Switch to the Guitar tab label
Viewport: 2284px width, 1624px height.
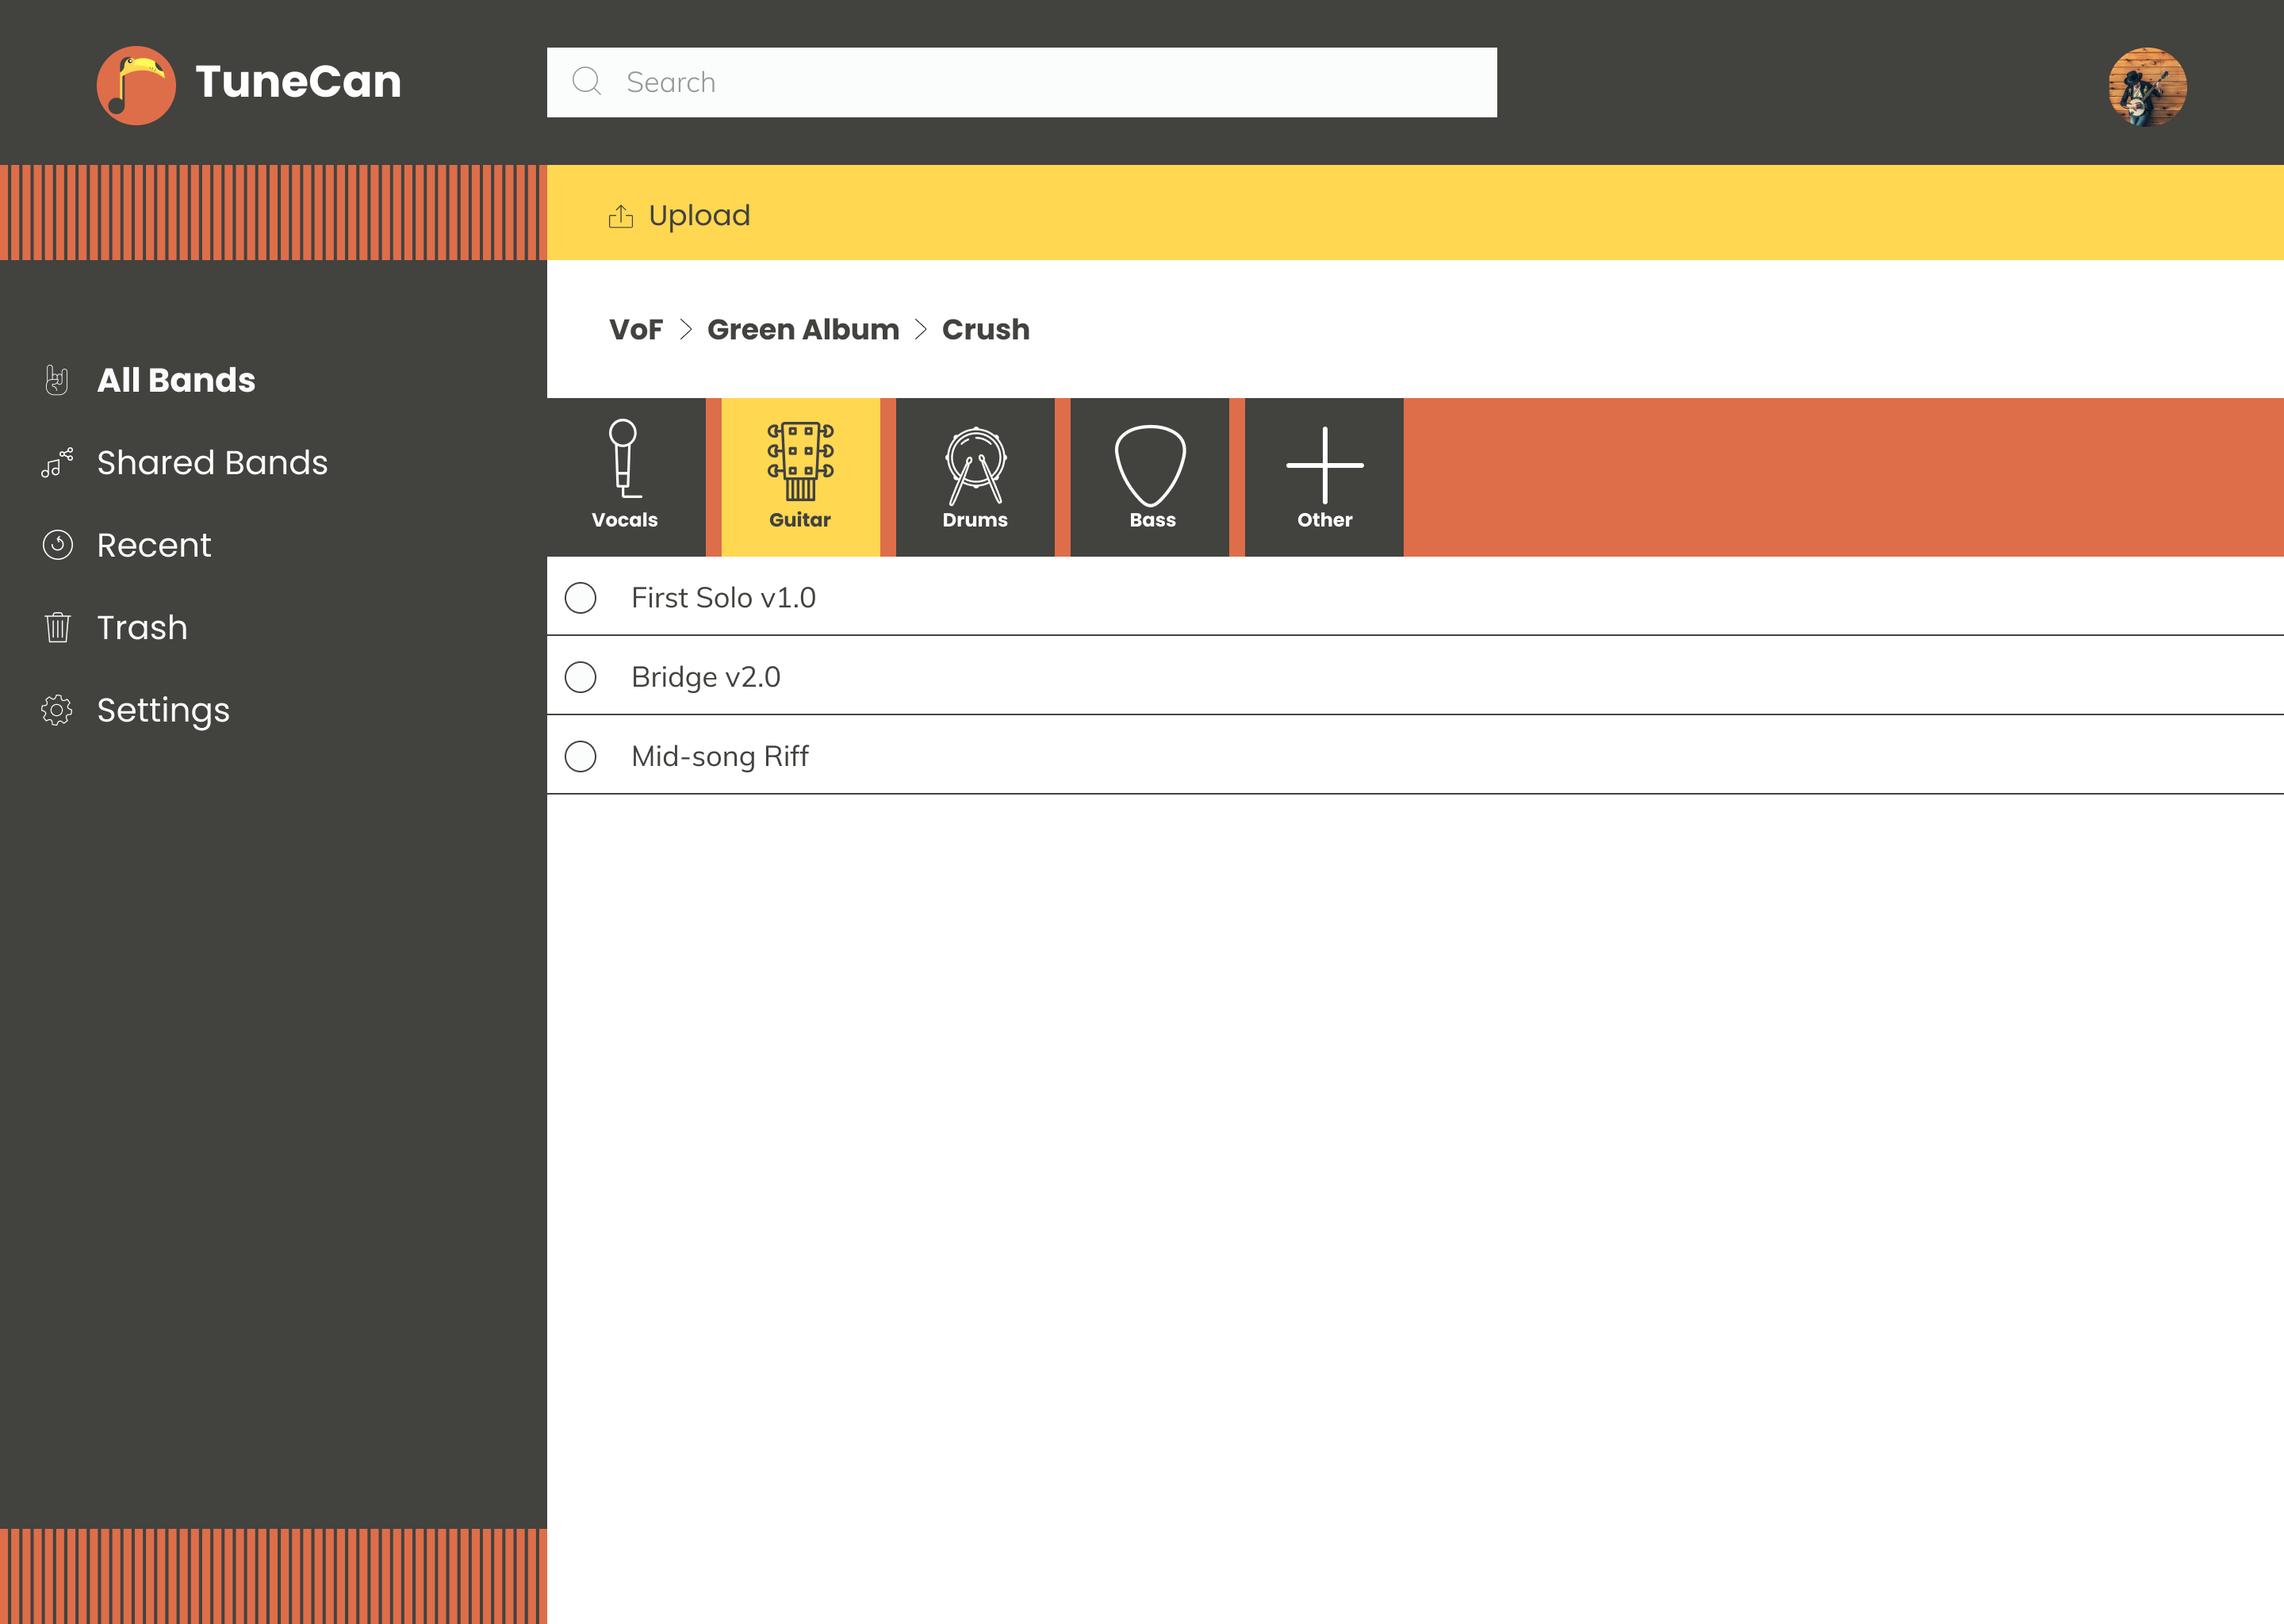[x=800, y=520]
